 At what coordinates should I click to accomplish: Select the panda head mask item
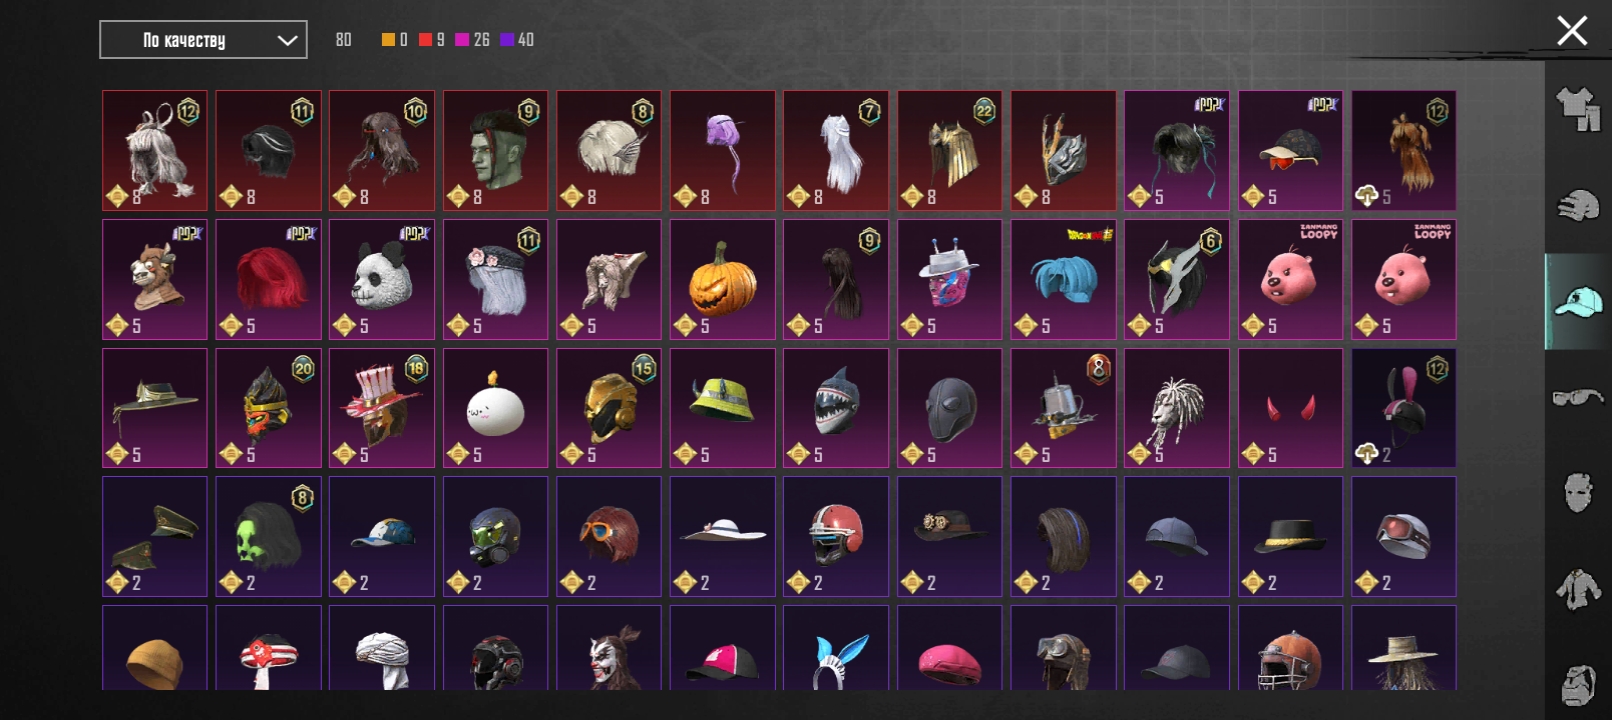382,280
